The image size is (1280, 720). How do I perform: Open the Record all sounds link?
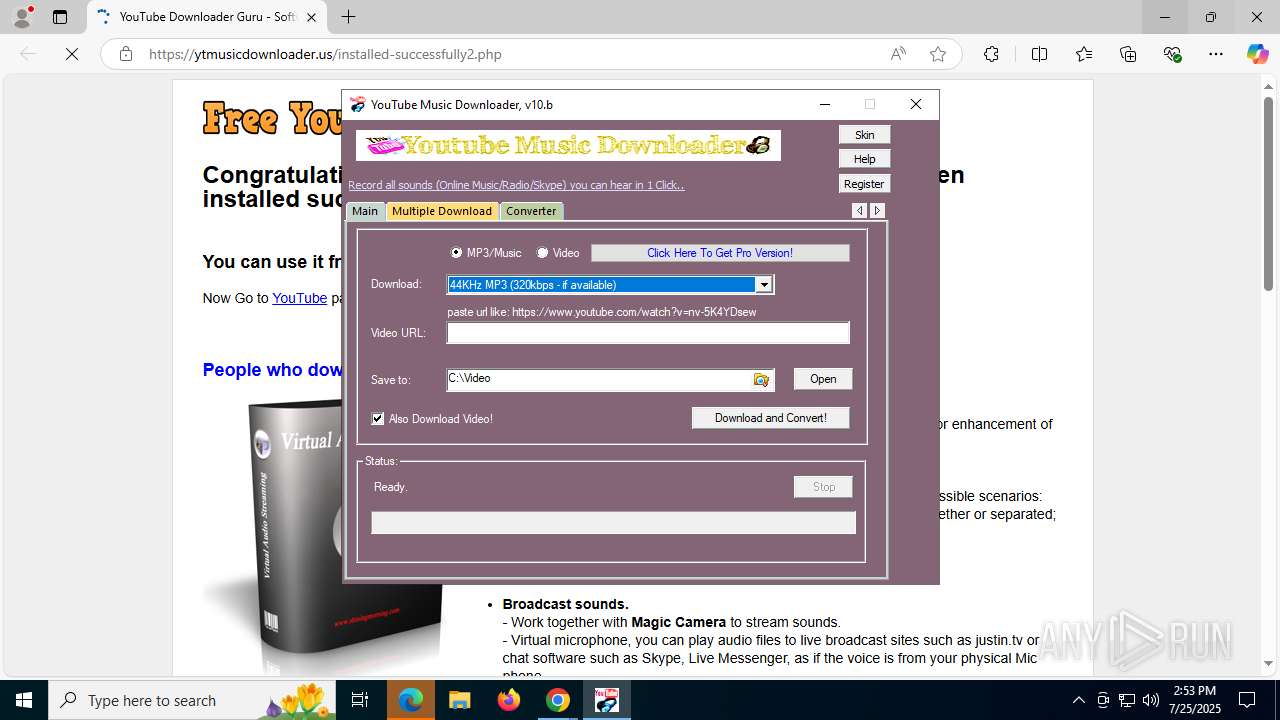pyautogui.click(x=516, y=185)
